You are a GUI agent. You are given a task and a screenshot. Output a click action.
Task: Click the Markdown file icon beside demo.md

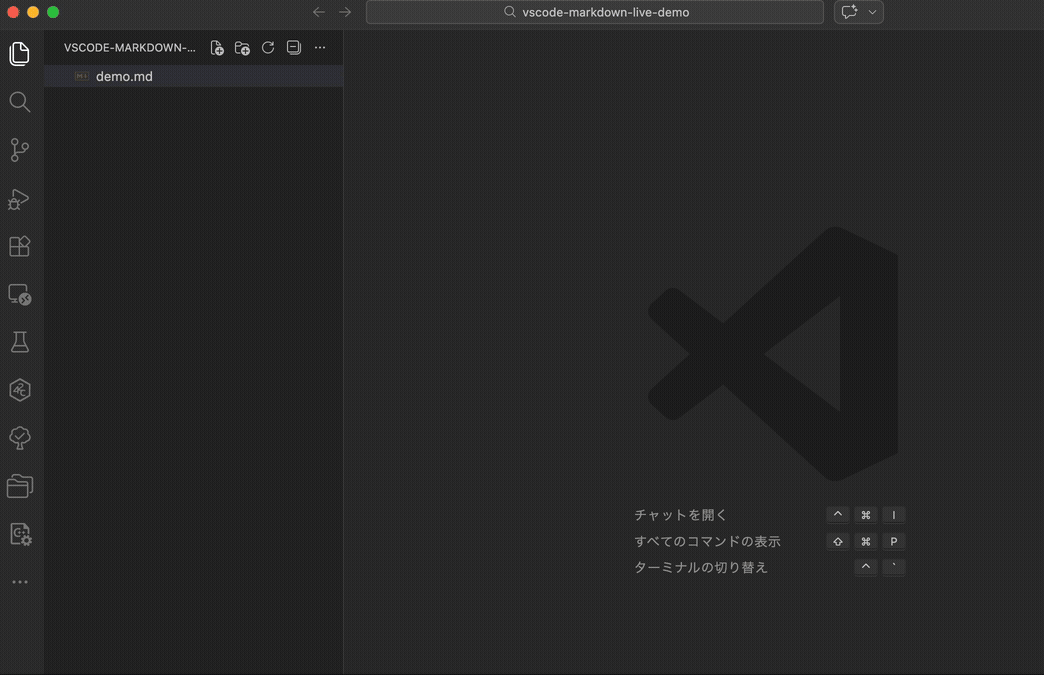[x=82, y=77]
